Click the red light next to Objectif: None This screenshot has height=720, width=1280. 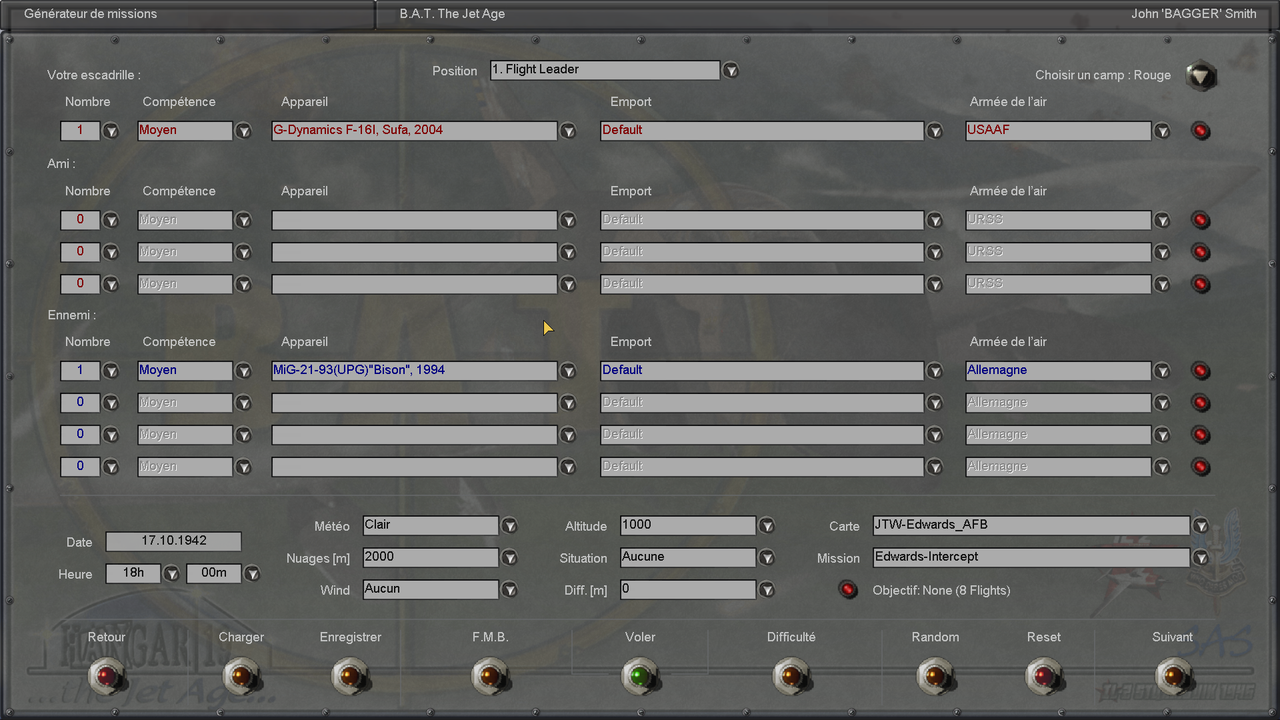coord(847,590)
